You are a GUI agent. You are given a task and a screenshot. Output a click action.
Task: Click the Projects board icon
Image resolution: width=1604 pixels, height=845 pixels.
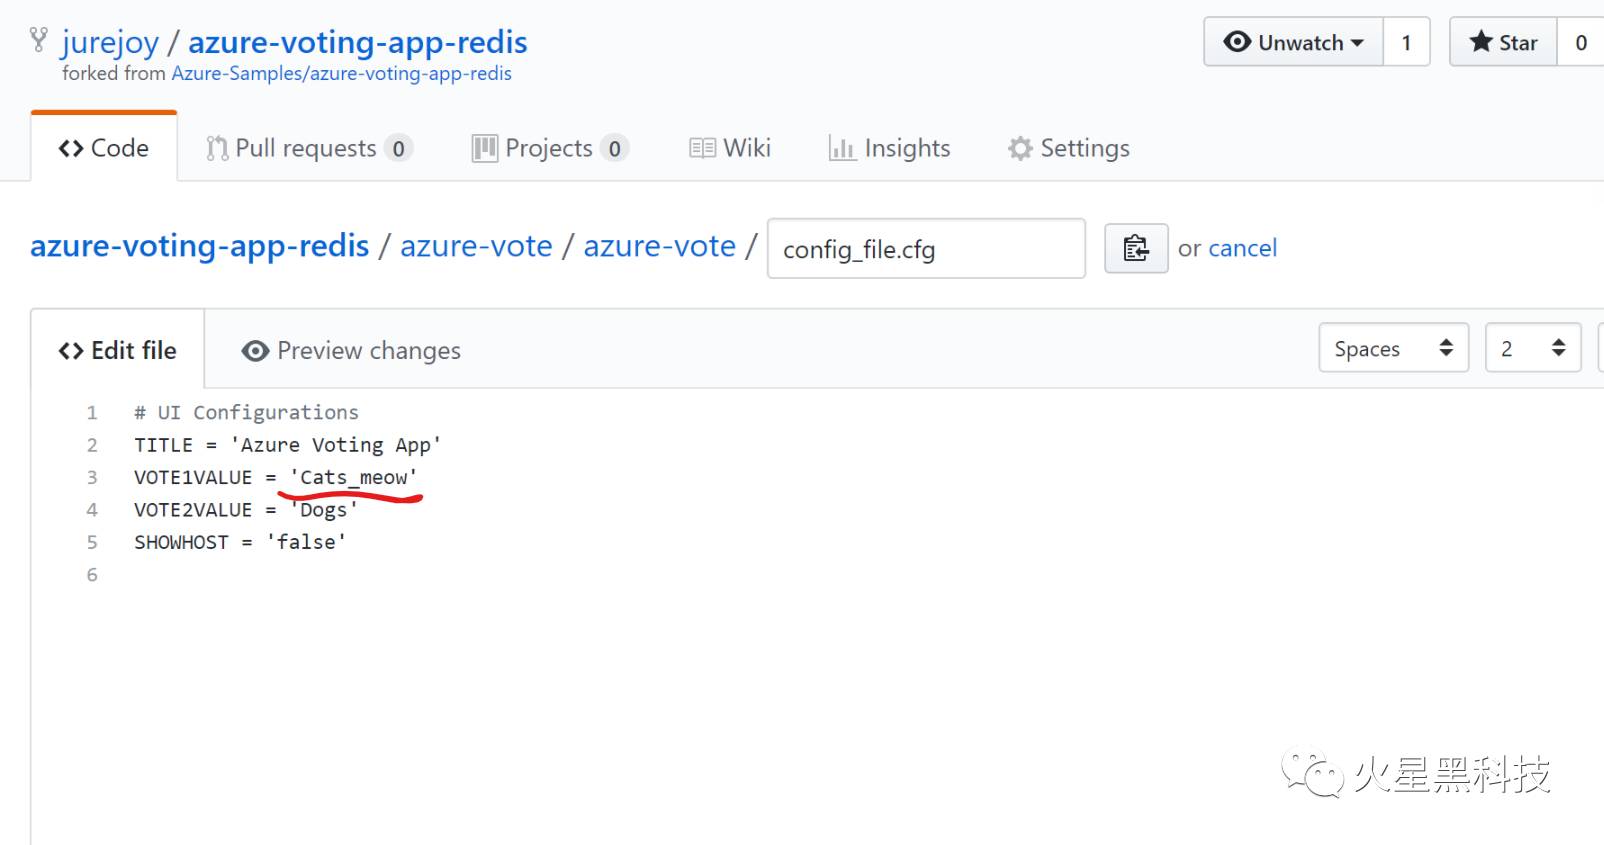(x=485, y=148)
